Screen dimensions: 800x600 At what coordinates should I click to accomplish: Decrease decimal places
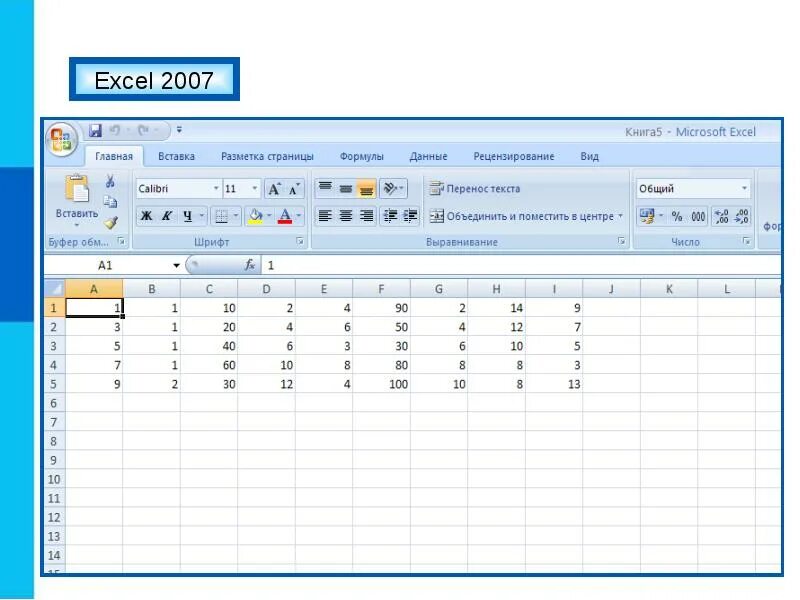click(x=741, y=216)
